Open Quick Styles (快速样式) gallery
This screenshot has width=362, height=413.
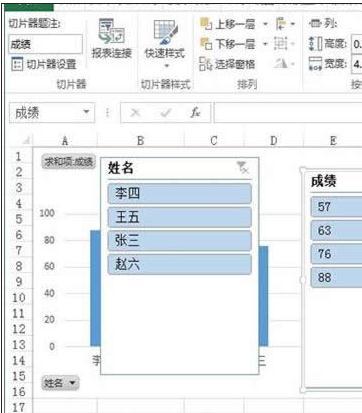[x=164, y=43]
